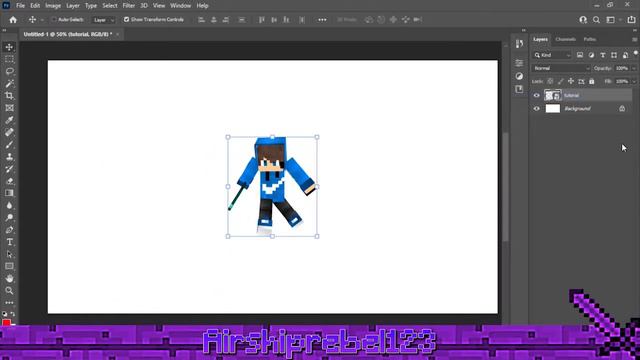Toggle filter for pixel layers
The height and width of the screenshot is (360, 640).
(x=580, y=55)
